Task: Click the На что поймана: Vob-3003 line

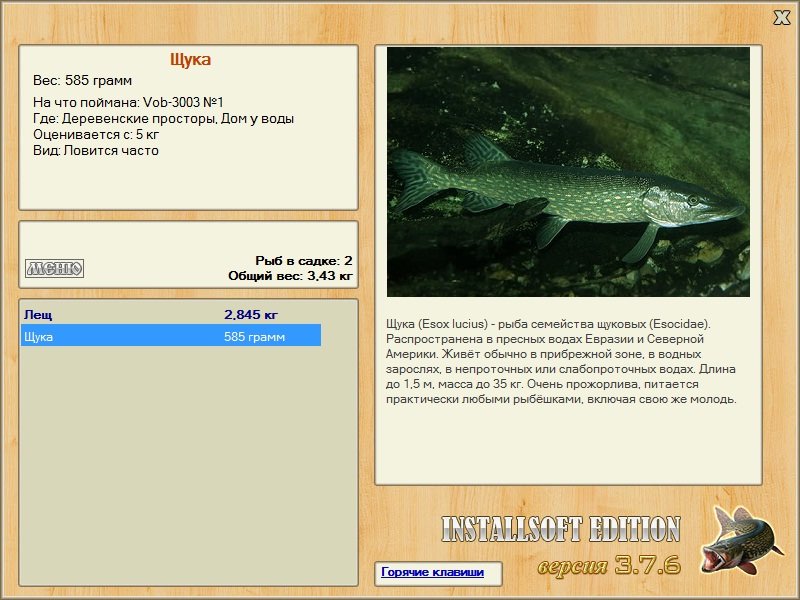Action: (128, 103)
